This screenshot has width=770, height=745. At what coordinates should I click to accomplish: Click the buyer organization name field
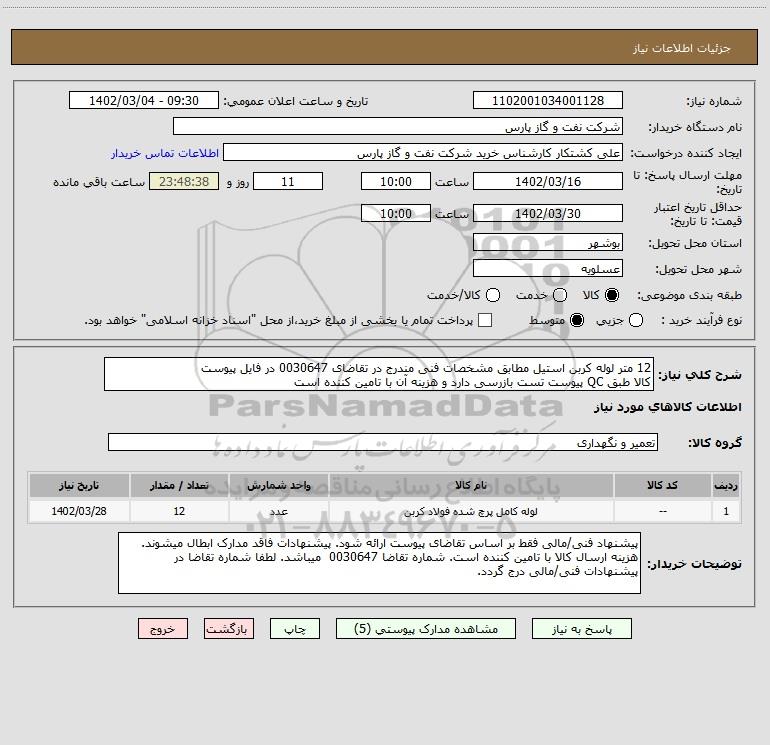[x=398, y=126]
